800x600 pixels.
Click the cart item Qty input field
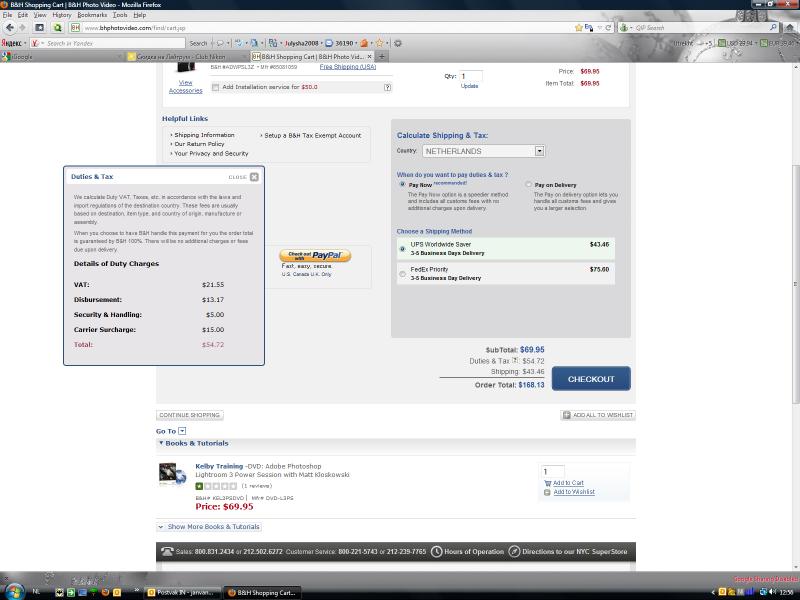click(470, 76)
